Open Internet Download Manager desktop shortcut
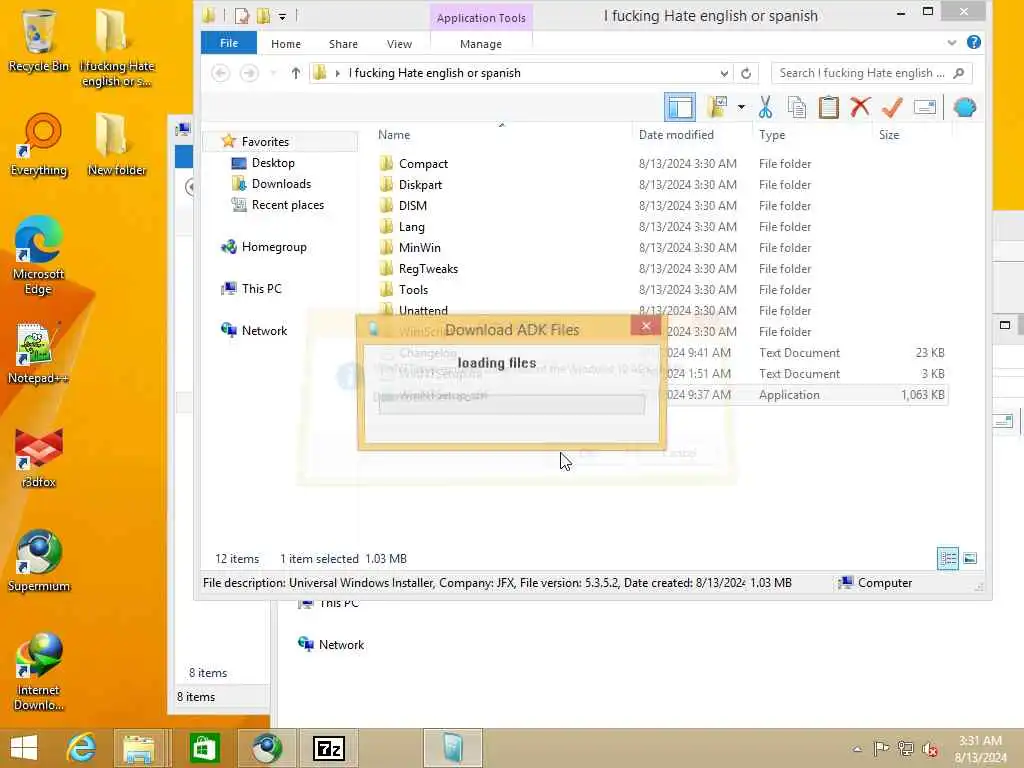The height and width of the screenshot is (768, 1024). 39,671
